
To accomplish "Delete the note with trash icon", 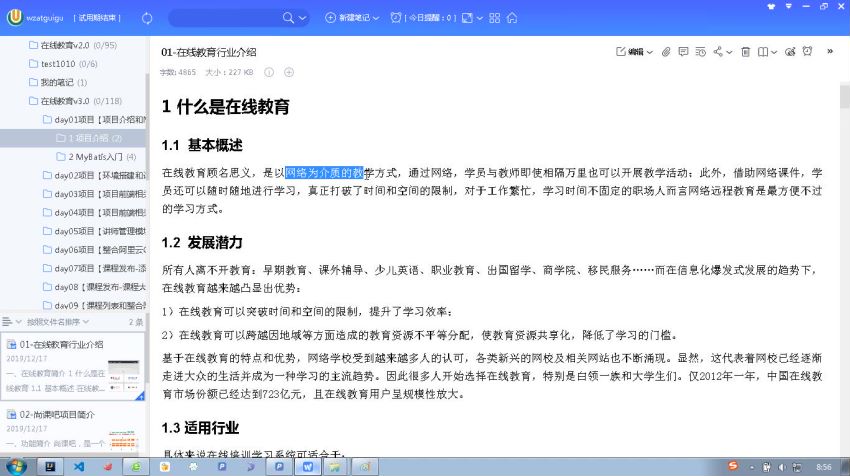I will tap(745, 51).
